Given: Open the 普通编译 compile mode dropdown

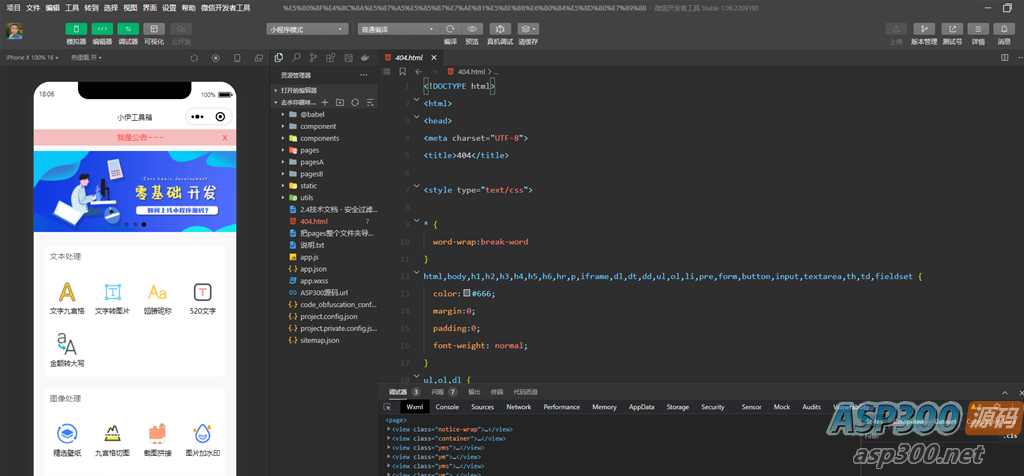Looking at the screenshot, I should click(x=397, y=29).
